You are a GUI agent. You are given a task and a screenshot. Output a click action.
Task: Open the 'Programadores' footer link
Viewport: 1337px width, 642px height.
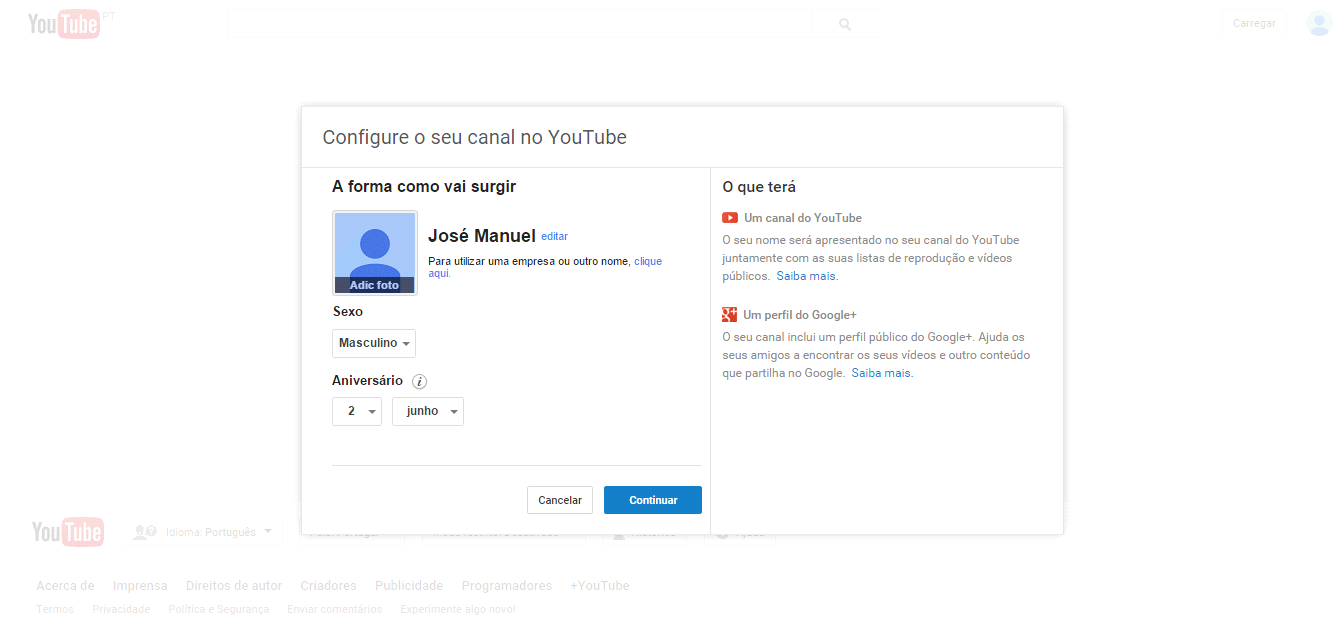pos(507,586)
